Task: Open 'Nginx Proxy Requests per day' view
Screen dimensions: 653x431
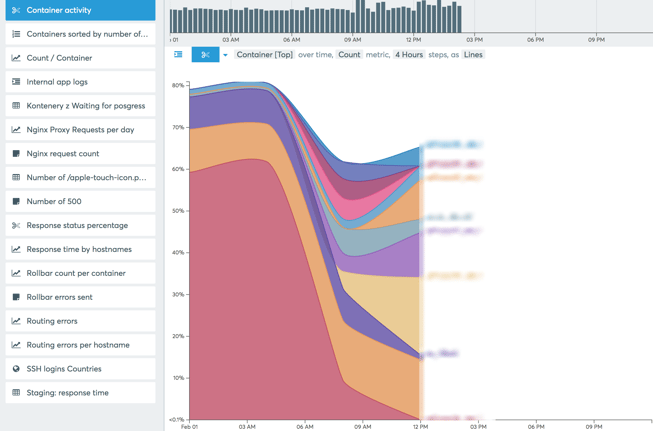Action: [78, 130]
